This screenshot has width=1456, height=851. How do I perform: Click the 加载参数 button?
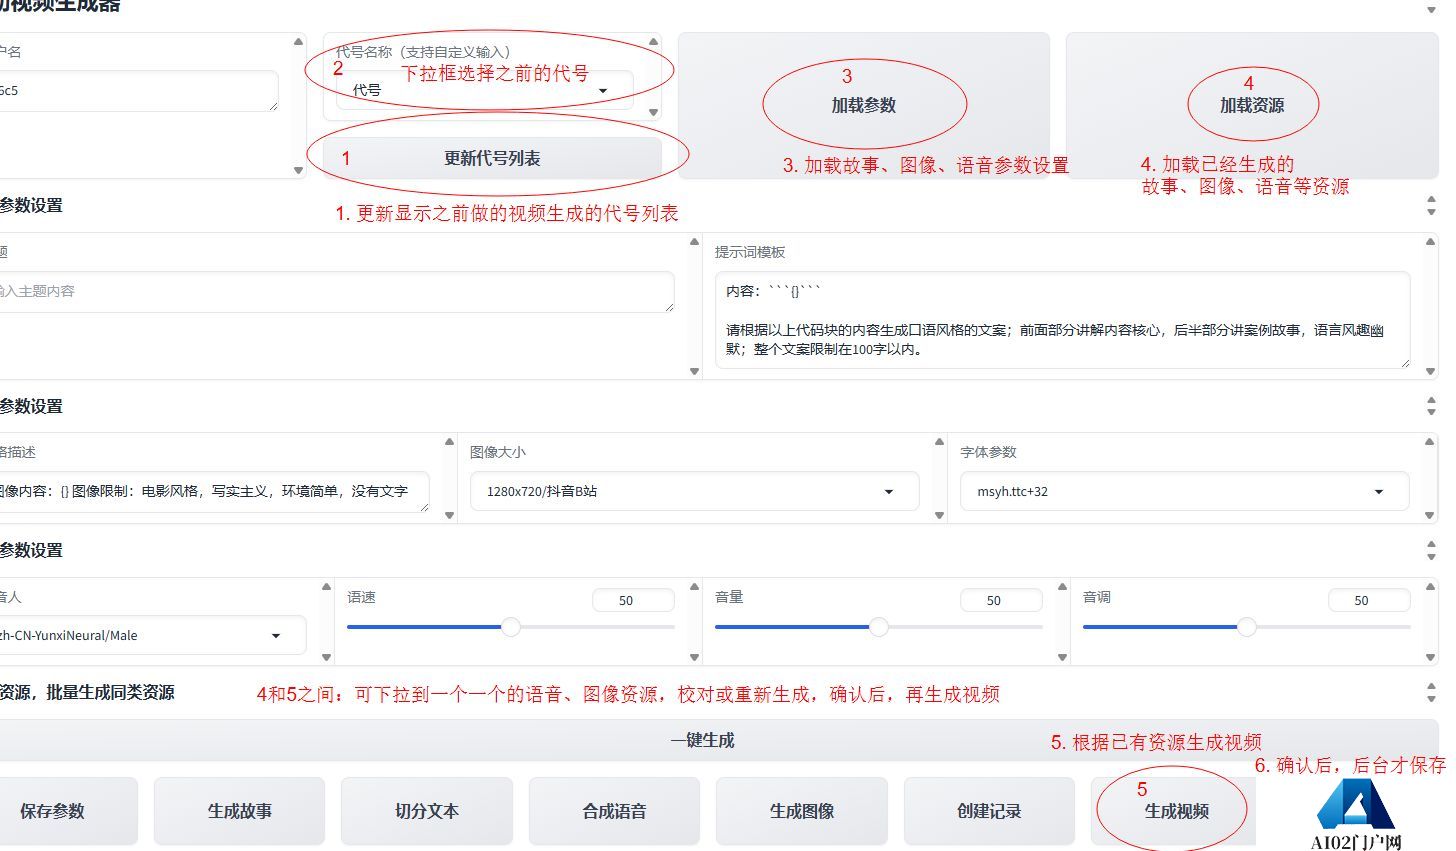864,106
